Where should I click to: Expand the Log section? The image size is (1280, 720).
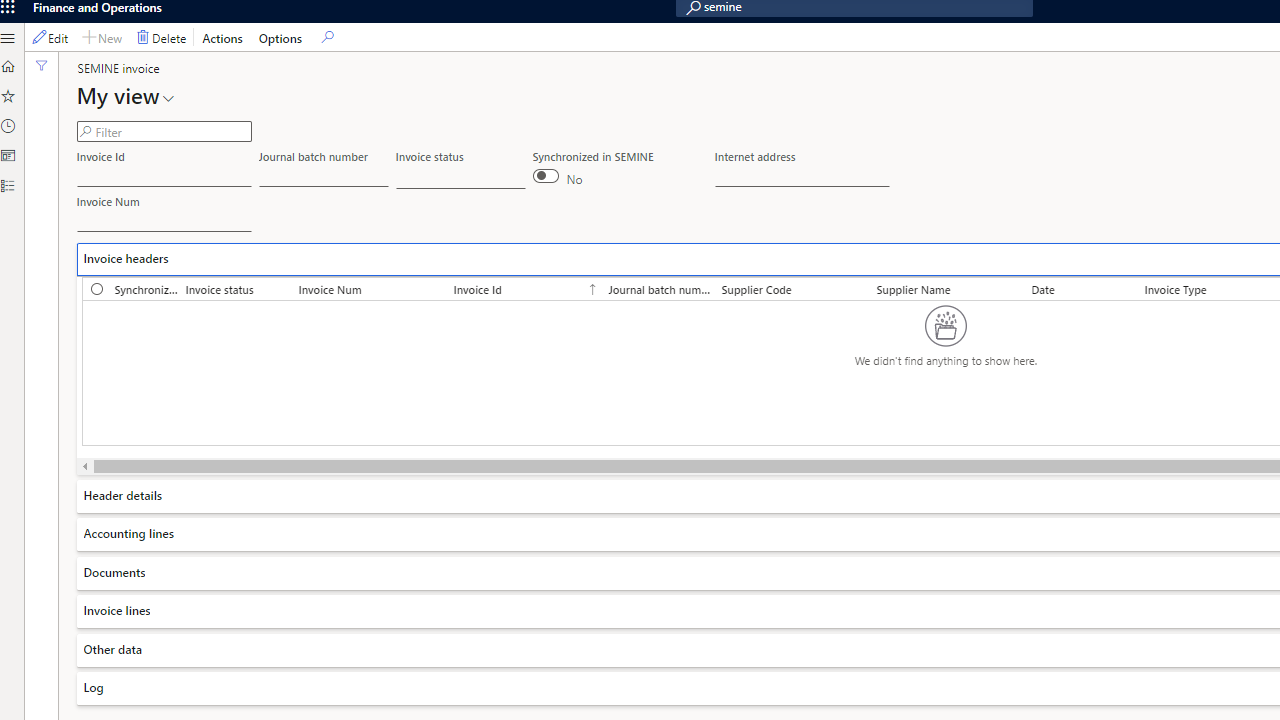[x=678, y=688]
